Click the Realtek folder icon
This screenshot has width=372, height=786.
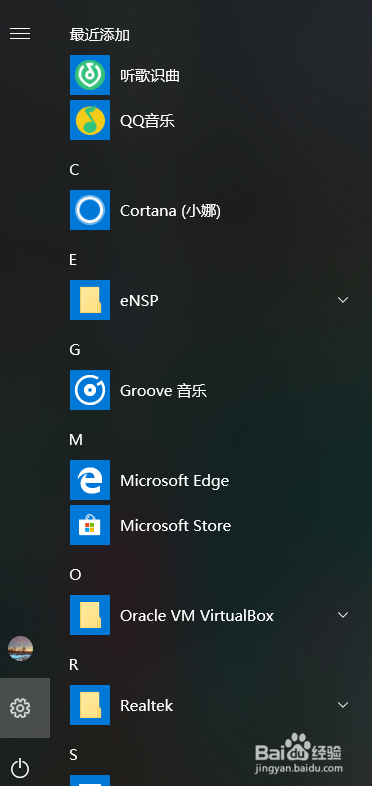[90, 705]
